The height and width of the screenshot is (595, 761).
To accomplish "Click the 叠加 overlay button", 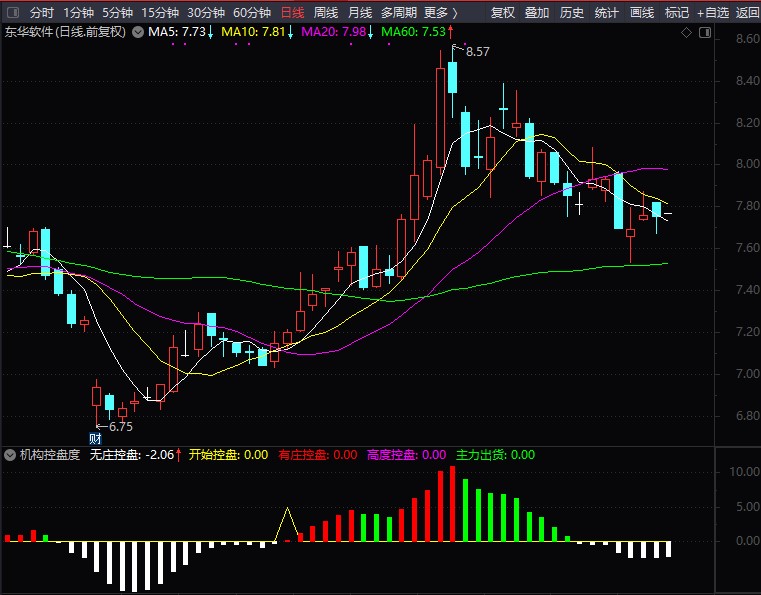I will (537, 13).
